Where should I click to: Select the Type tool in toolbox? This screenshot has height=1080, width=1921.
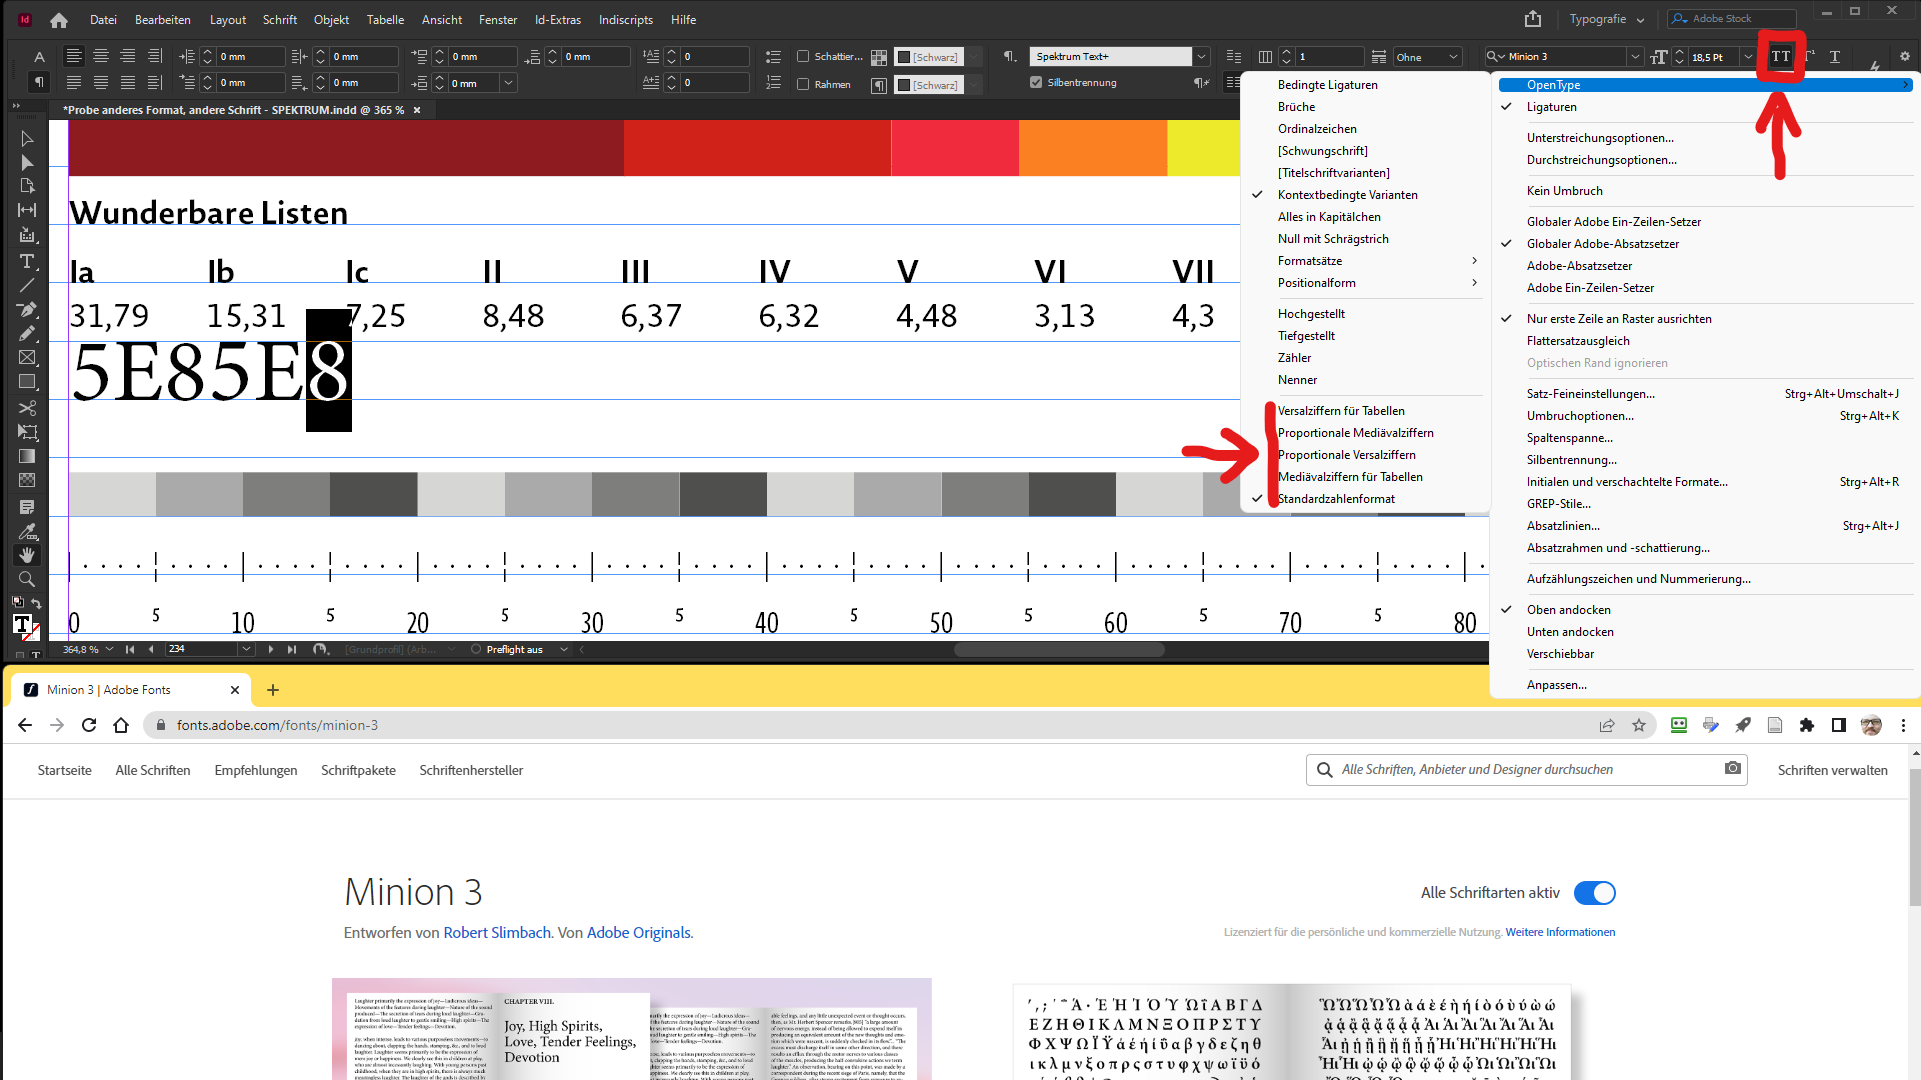click(x=27, y=261)
